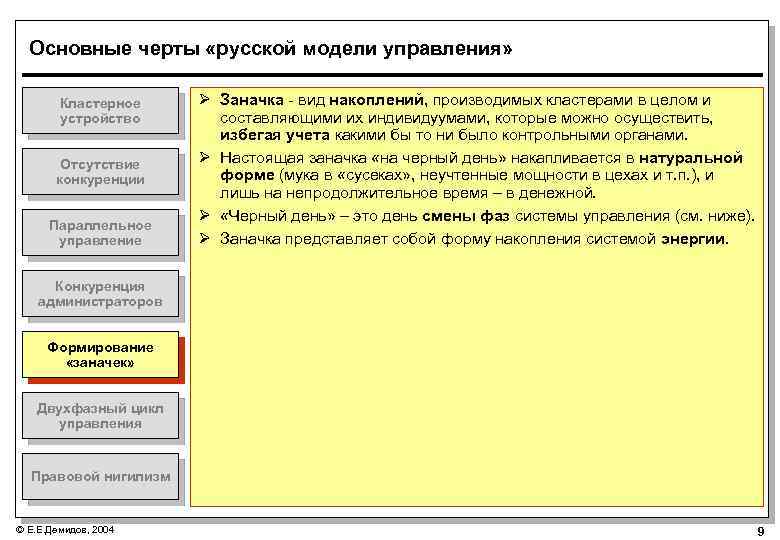Click the bullet arrow before 'Заначка - вид накоплений'
The height and width of the screenshot is (540, 780).
pyautogui.click(x=204, y=99)
